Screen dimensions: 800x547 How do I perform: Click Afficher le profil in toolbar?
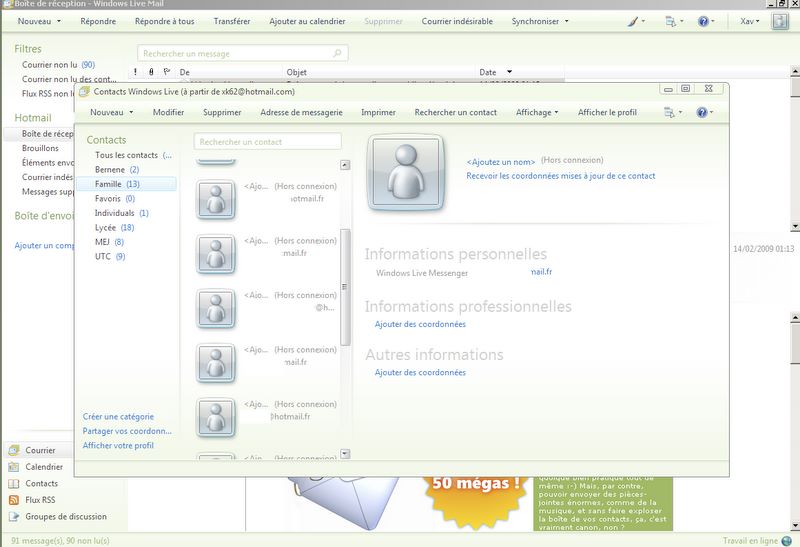point(607,112)
